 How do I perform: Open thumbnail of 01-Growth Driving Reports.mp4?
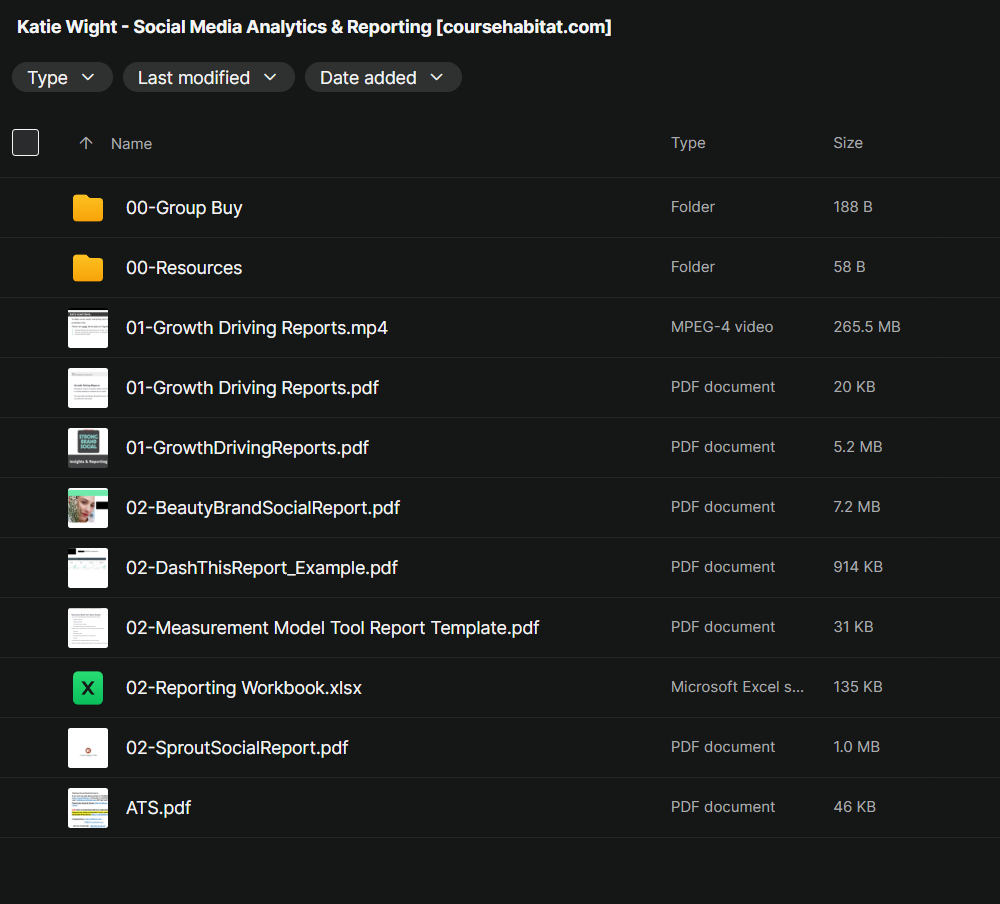click(x=88, y=328)
